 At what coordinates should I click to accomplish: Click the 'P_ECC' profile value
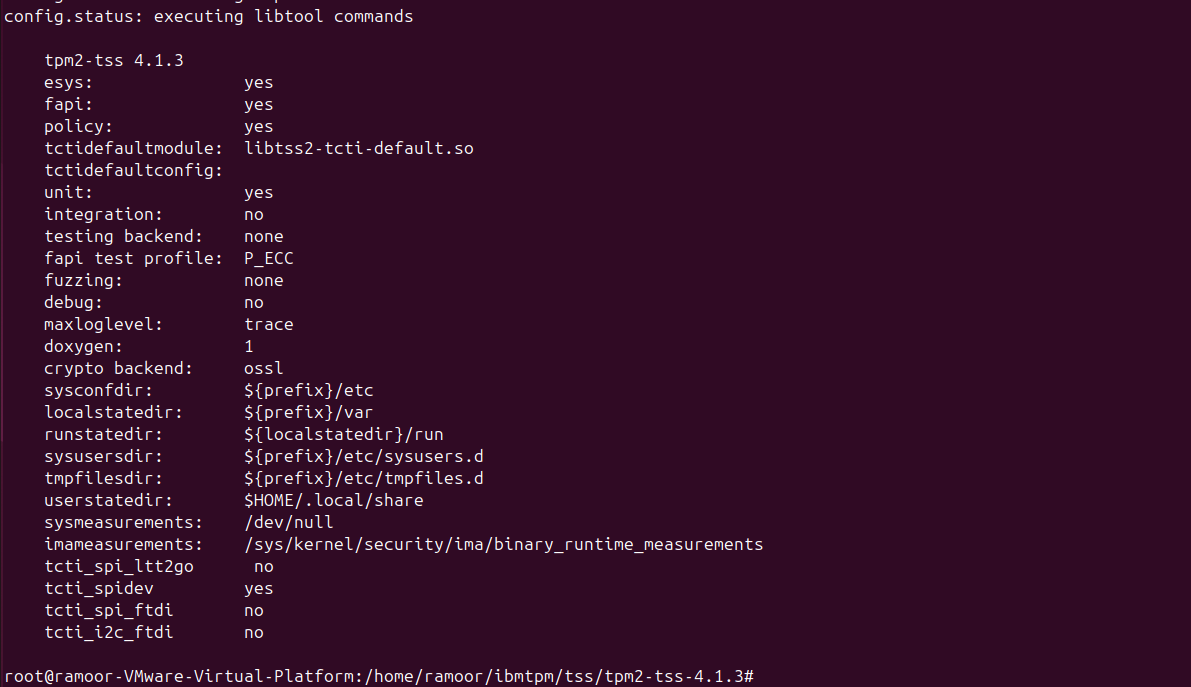click(x=268, y=258)
